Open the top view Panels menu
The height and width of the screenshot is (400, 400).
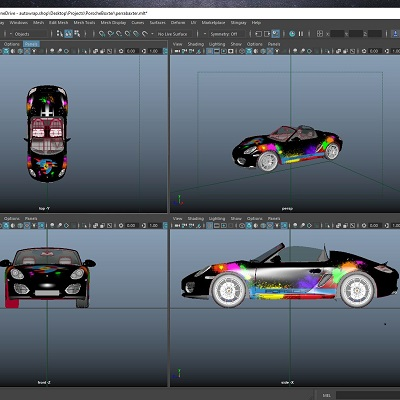point(31,44)
